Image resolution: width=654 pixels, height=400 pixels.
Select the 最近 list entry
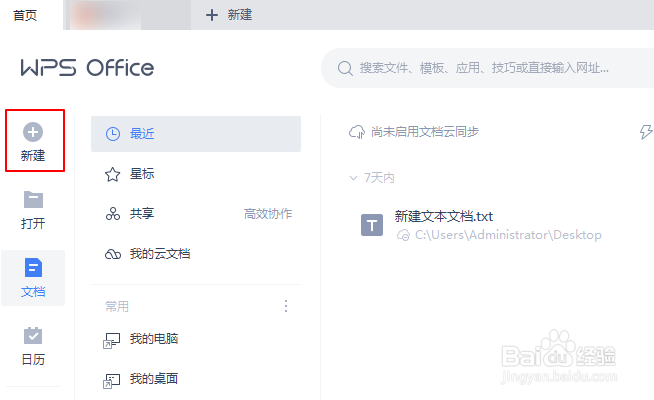pos(196,134)
